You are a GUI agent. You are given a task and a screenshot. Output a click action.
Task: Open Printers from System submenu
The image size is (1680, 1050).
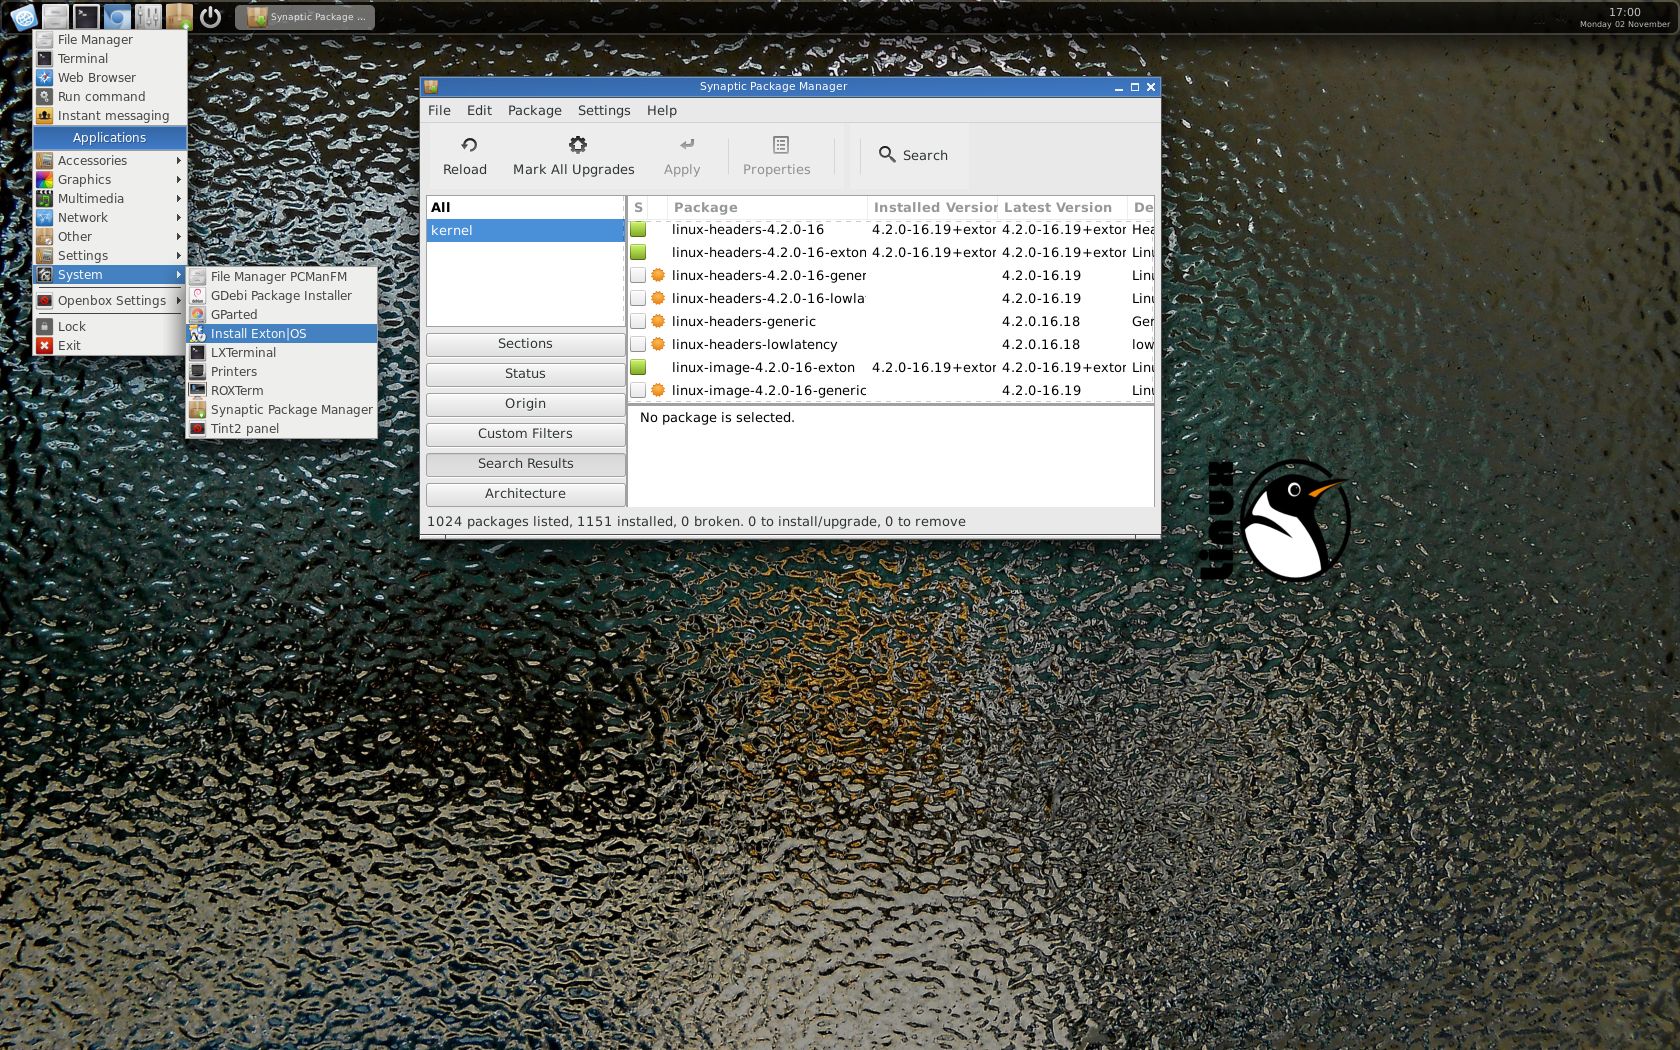coord(282,372)
